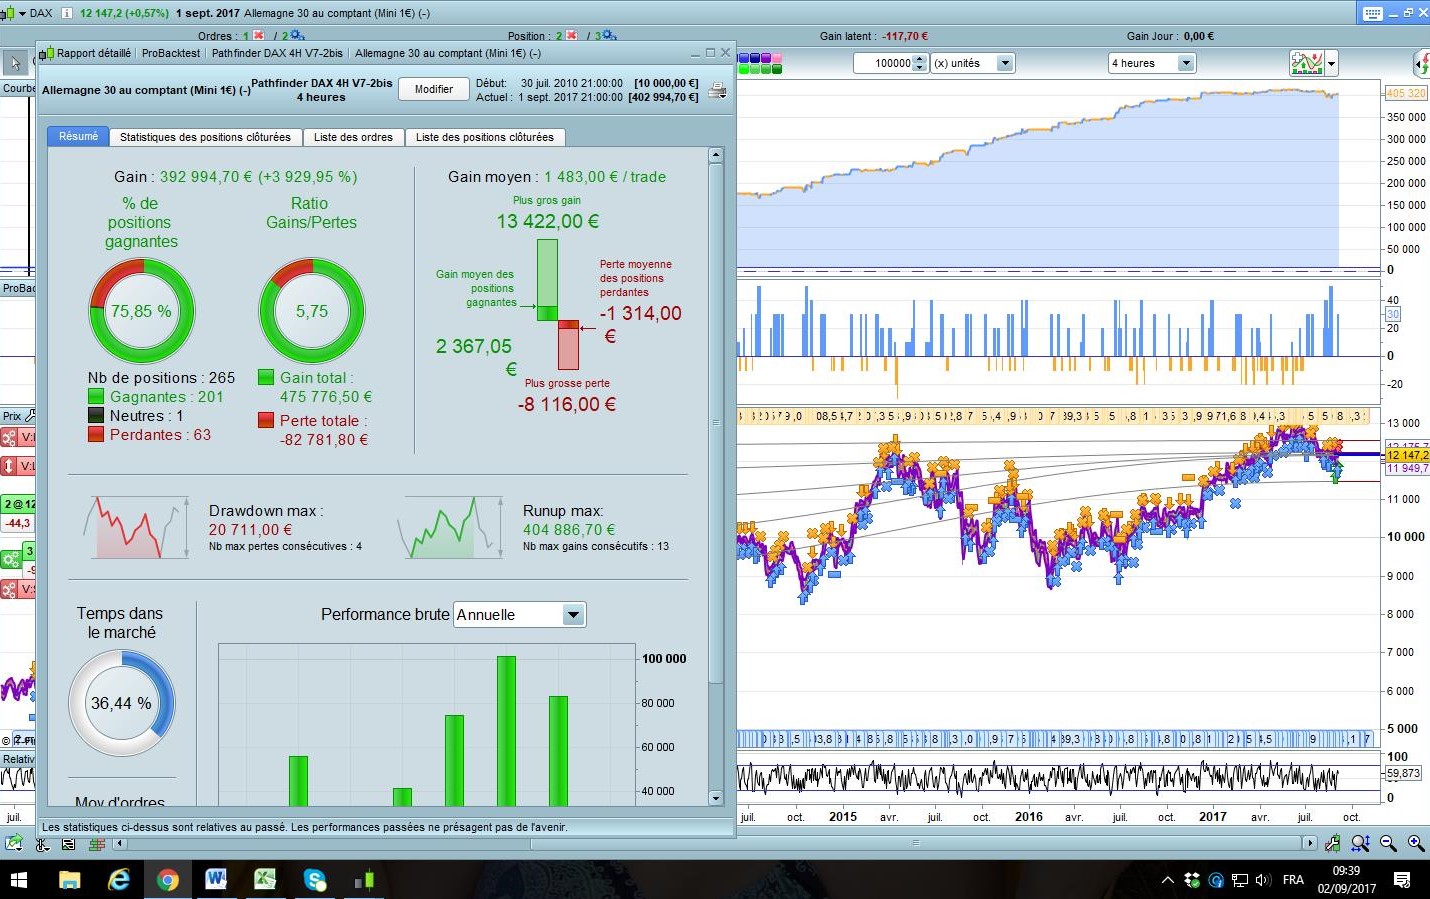This screenshot has height=899, width=1430.
Task: Open Excel from taskbar
Action: click(265, 880)
